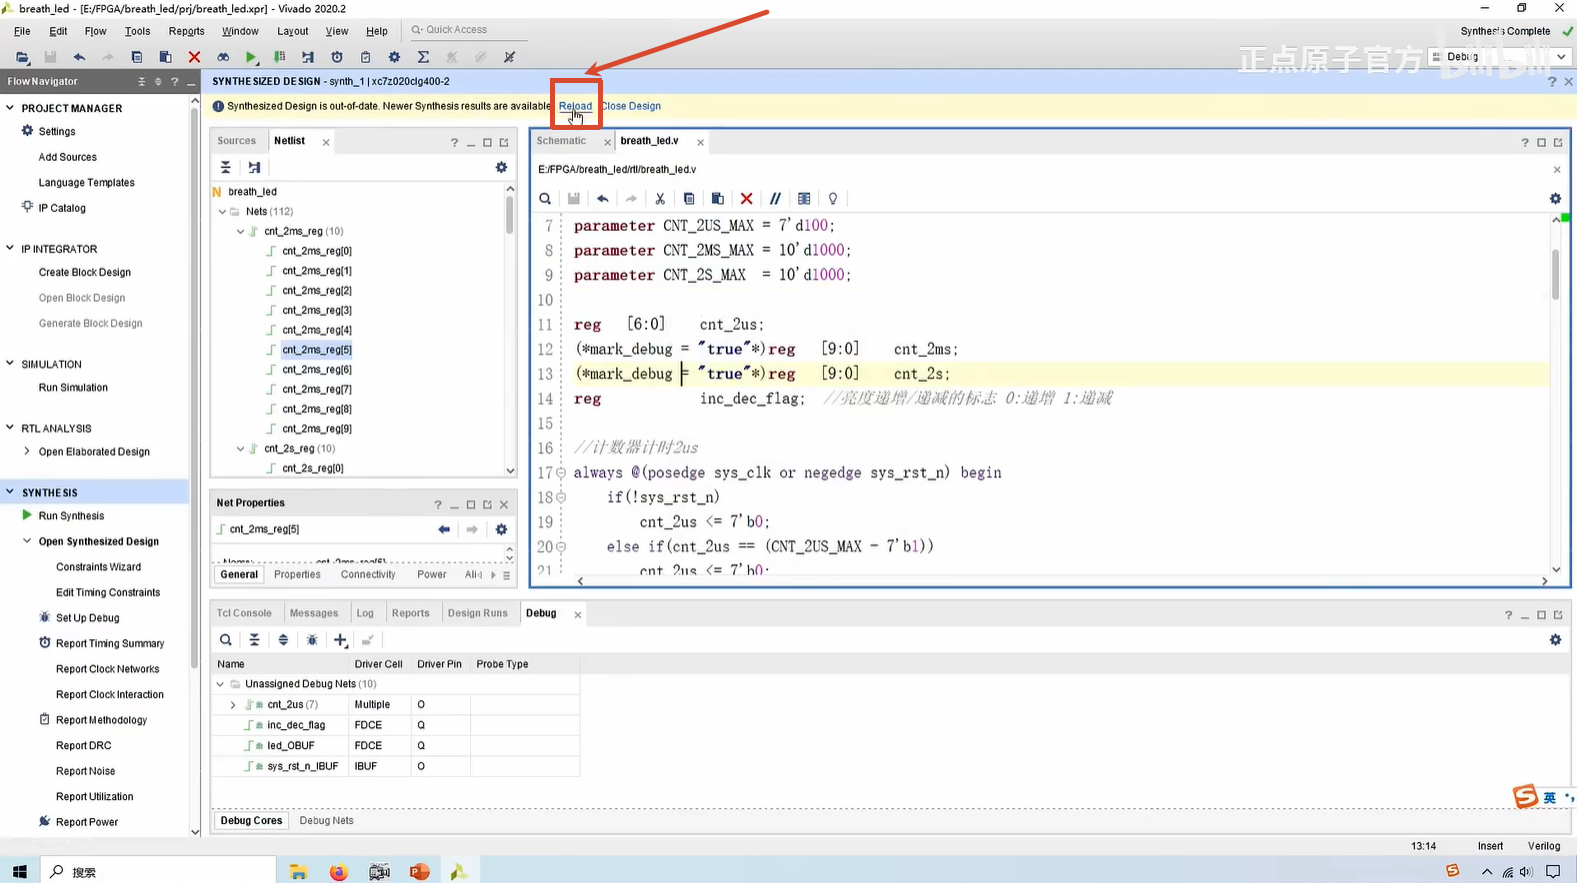Open the Tools menu
The width and height of the screenshot is (1577, 883).
click(137, 31)
